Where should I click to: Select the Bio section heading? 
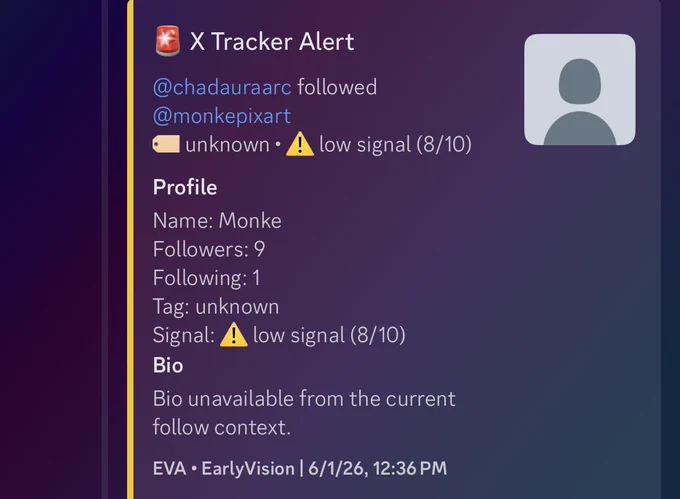pyautogui.click(x=168, y=365)
